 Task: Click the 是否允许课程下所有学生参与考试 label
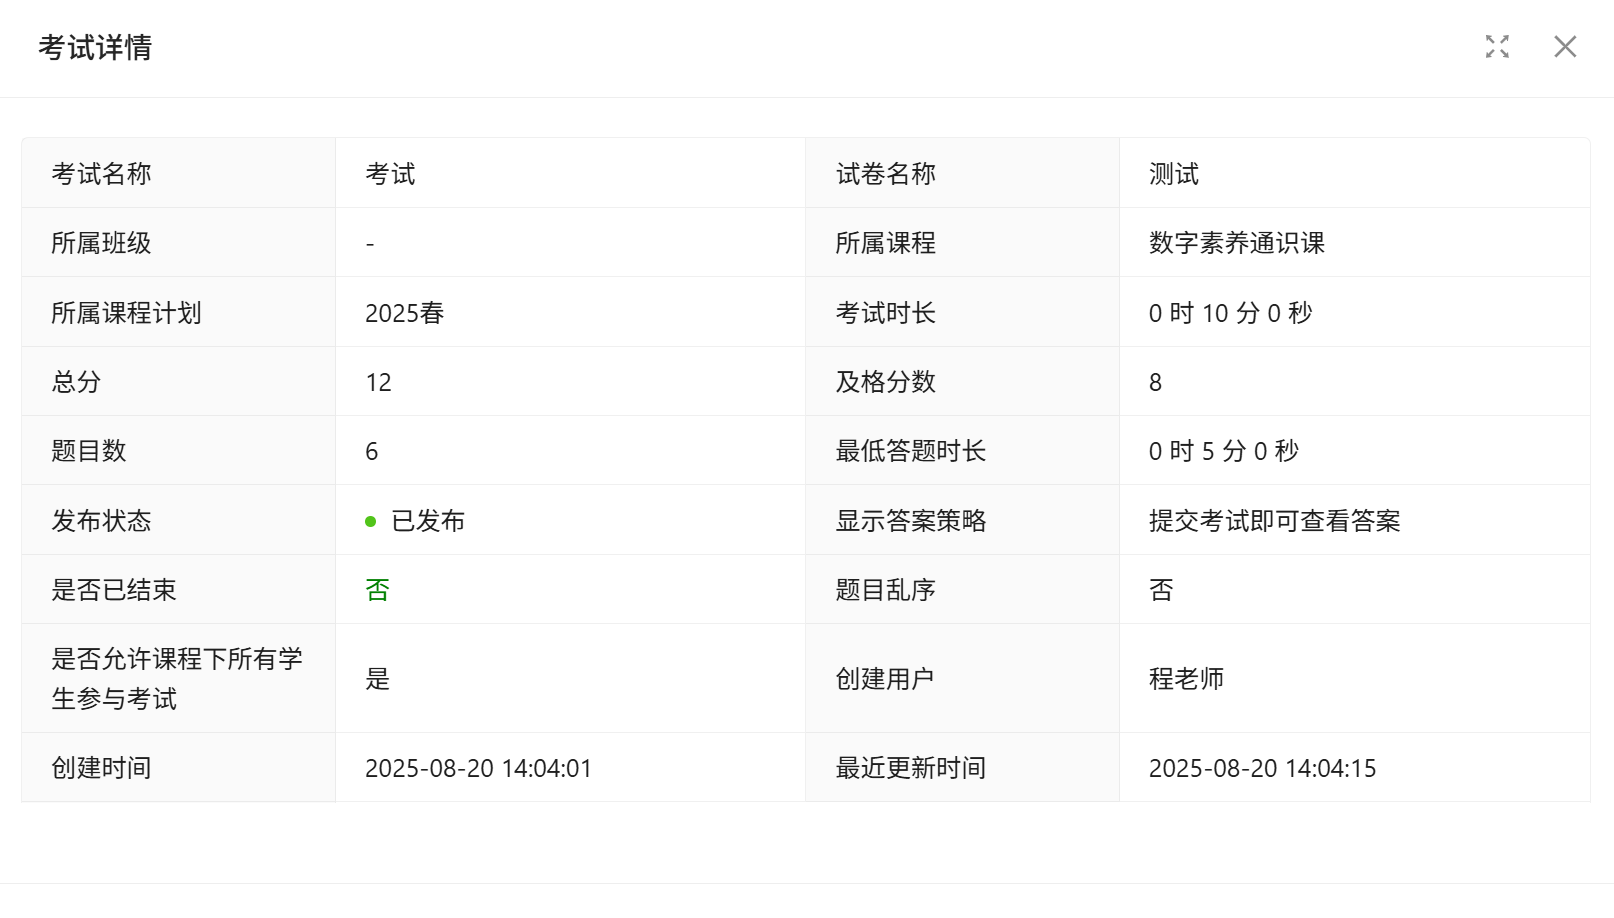pos(177,678)
